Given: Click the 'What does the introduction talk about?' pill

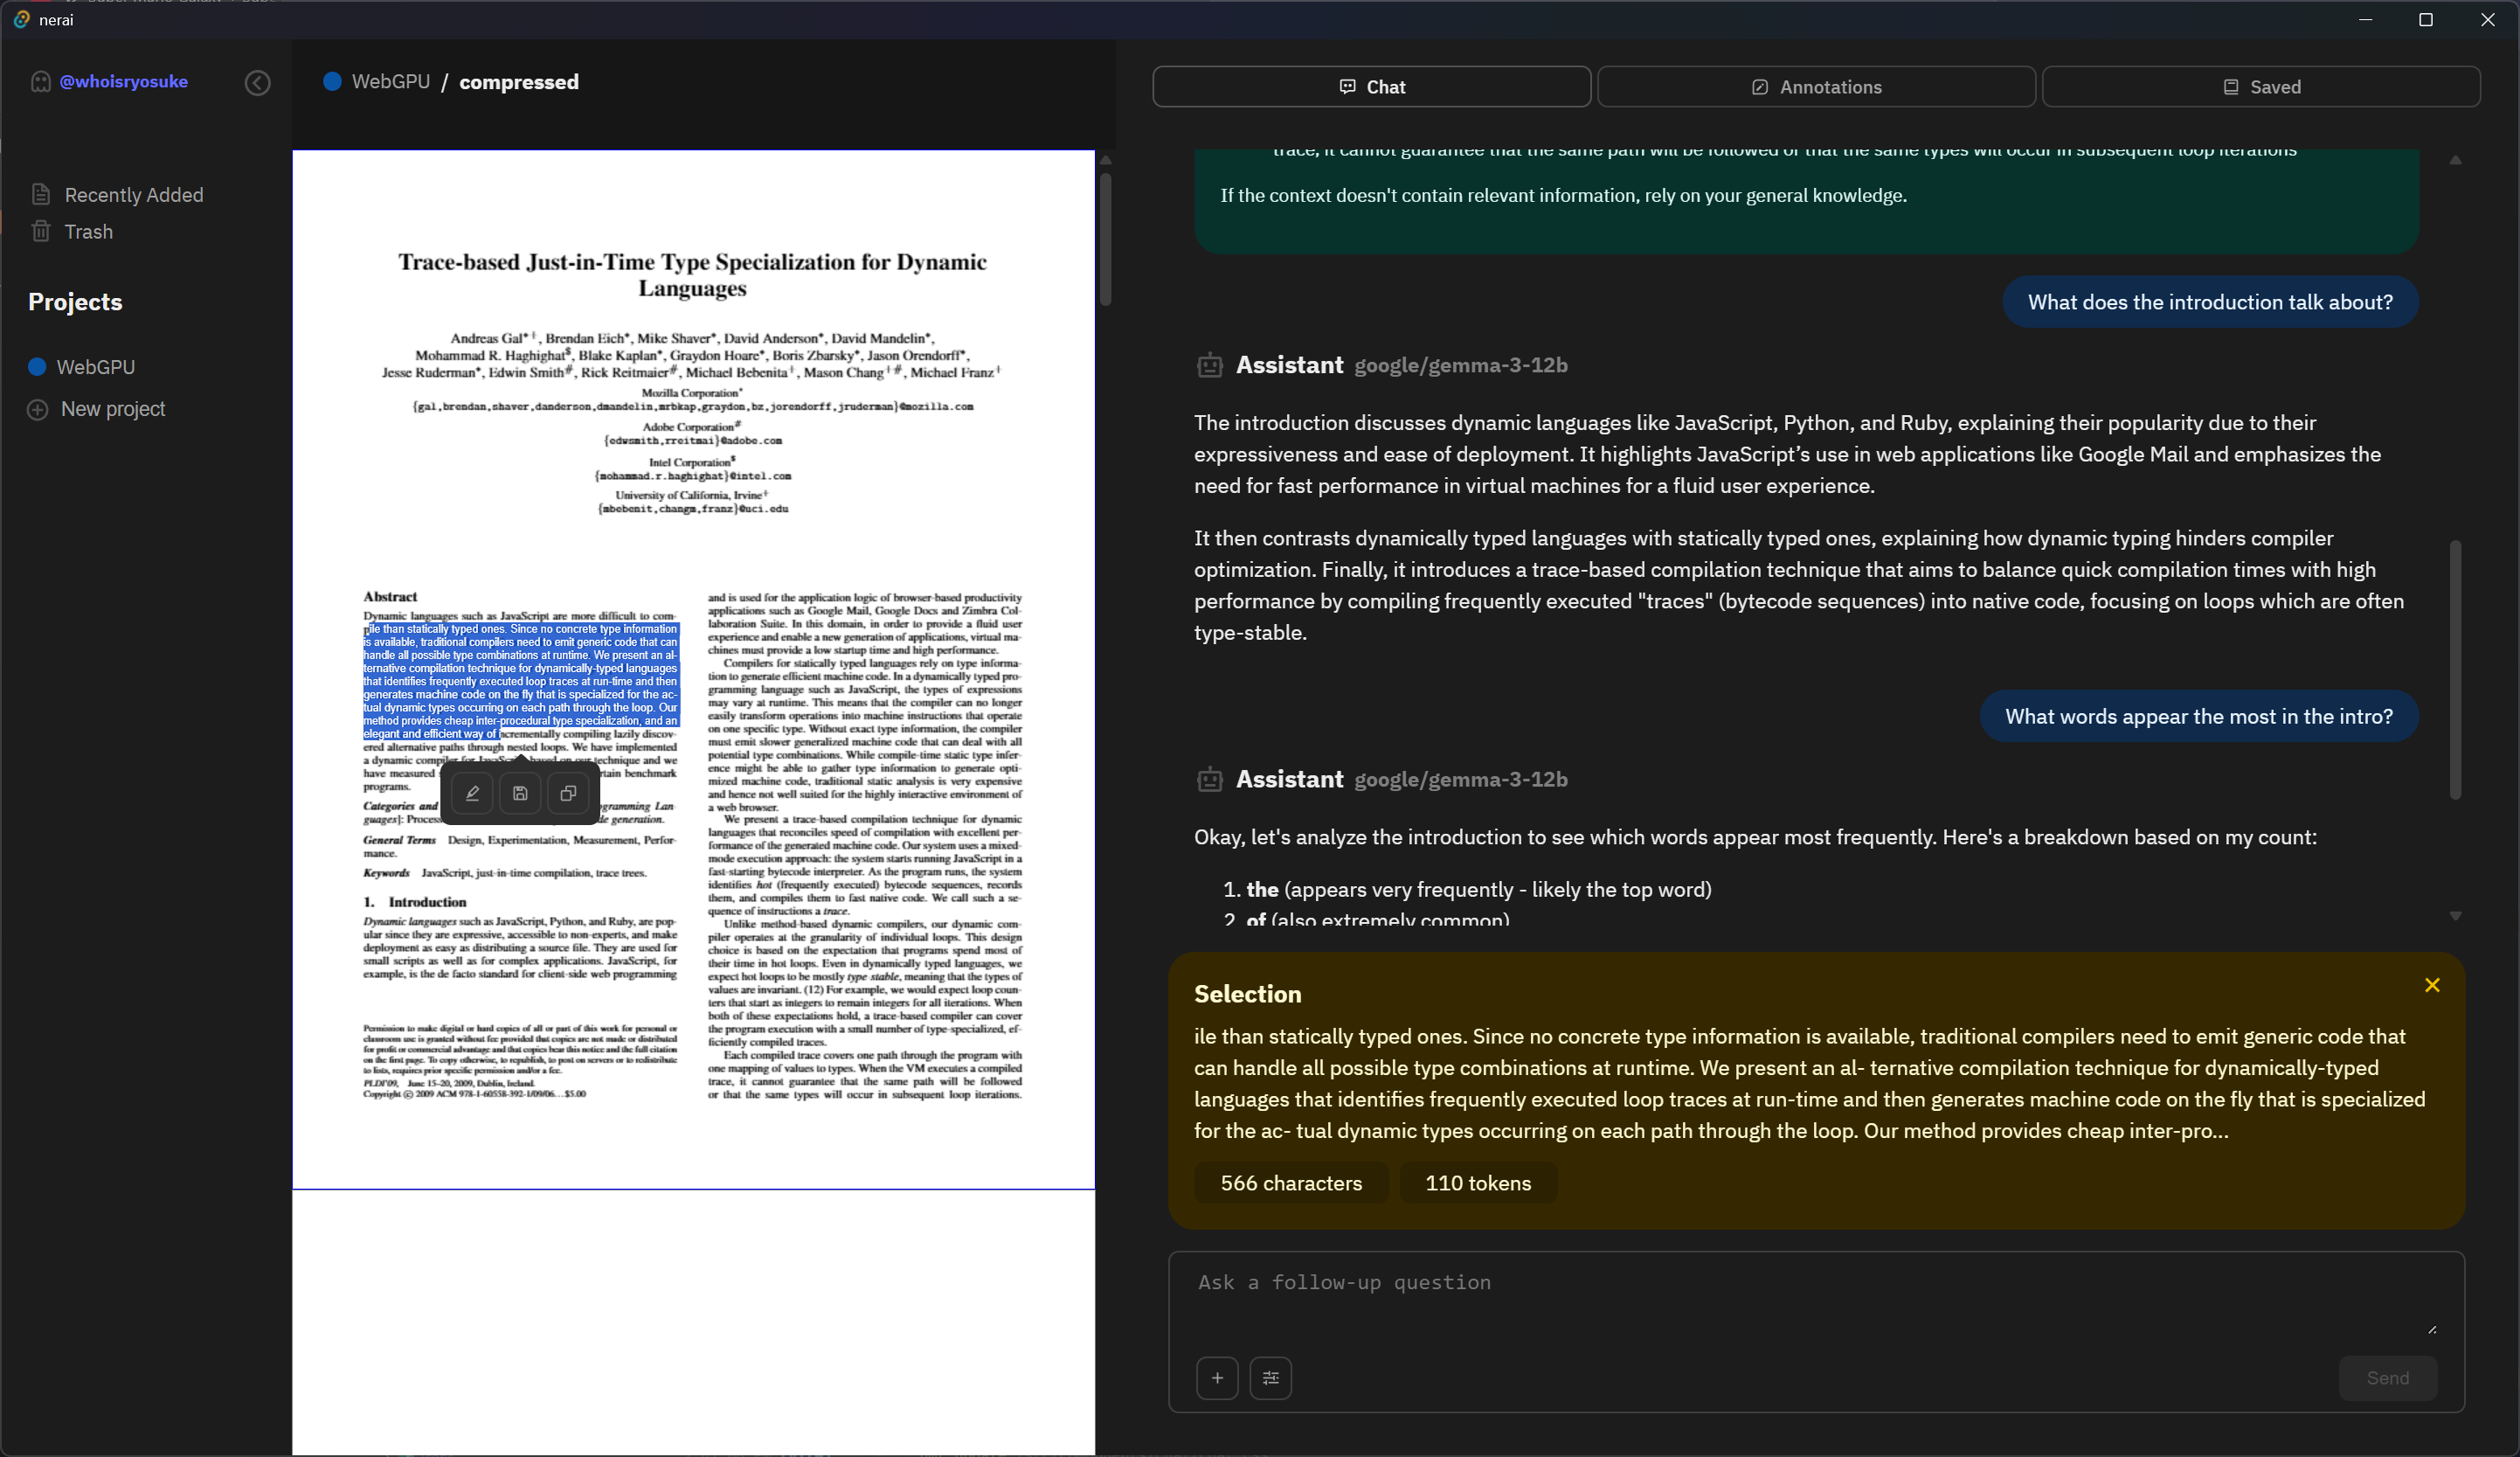Looking at the screenshot, I should [x=2209, y=302].
